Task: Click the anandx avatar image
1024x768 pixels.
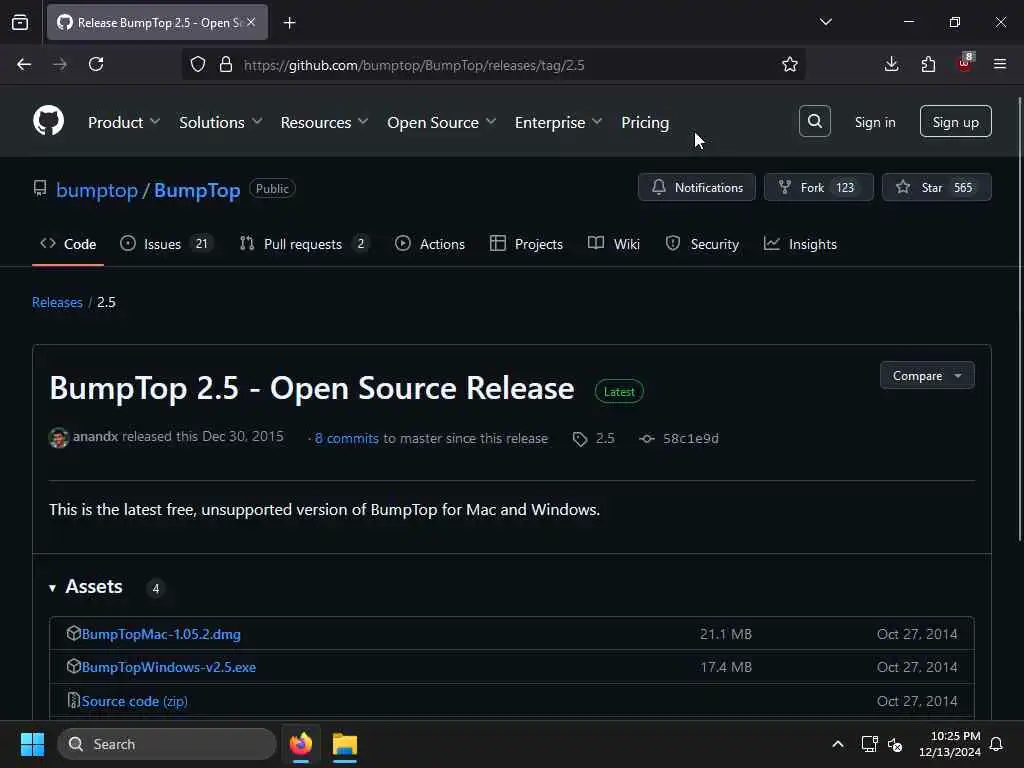Action: pyautogui.click(x=59, y=438)
